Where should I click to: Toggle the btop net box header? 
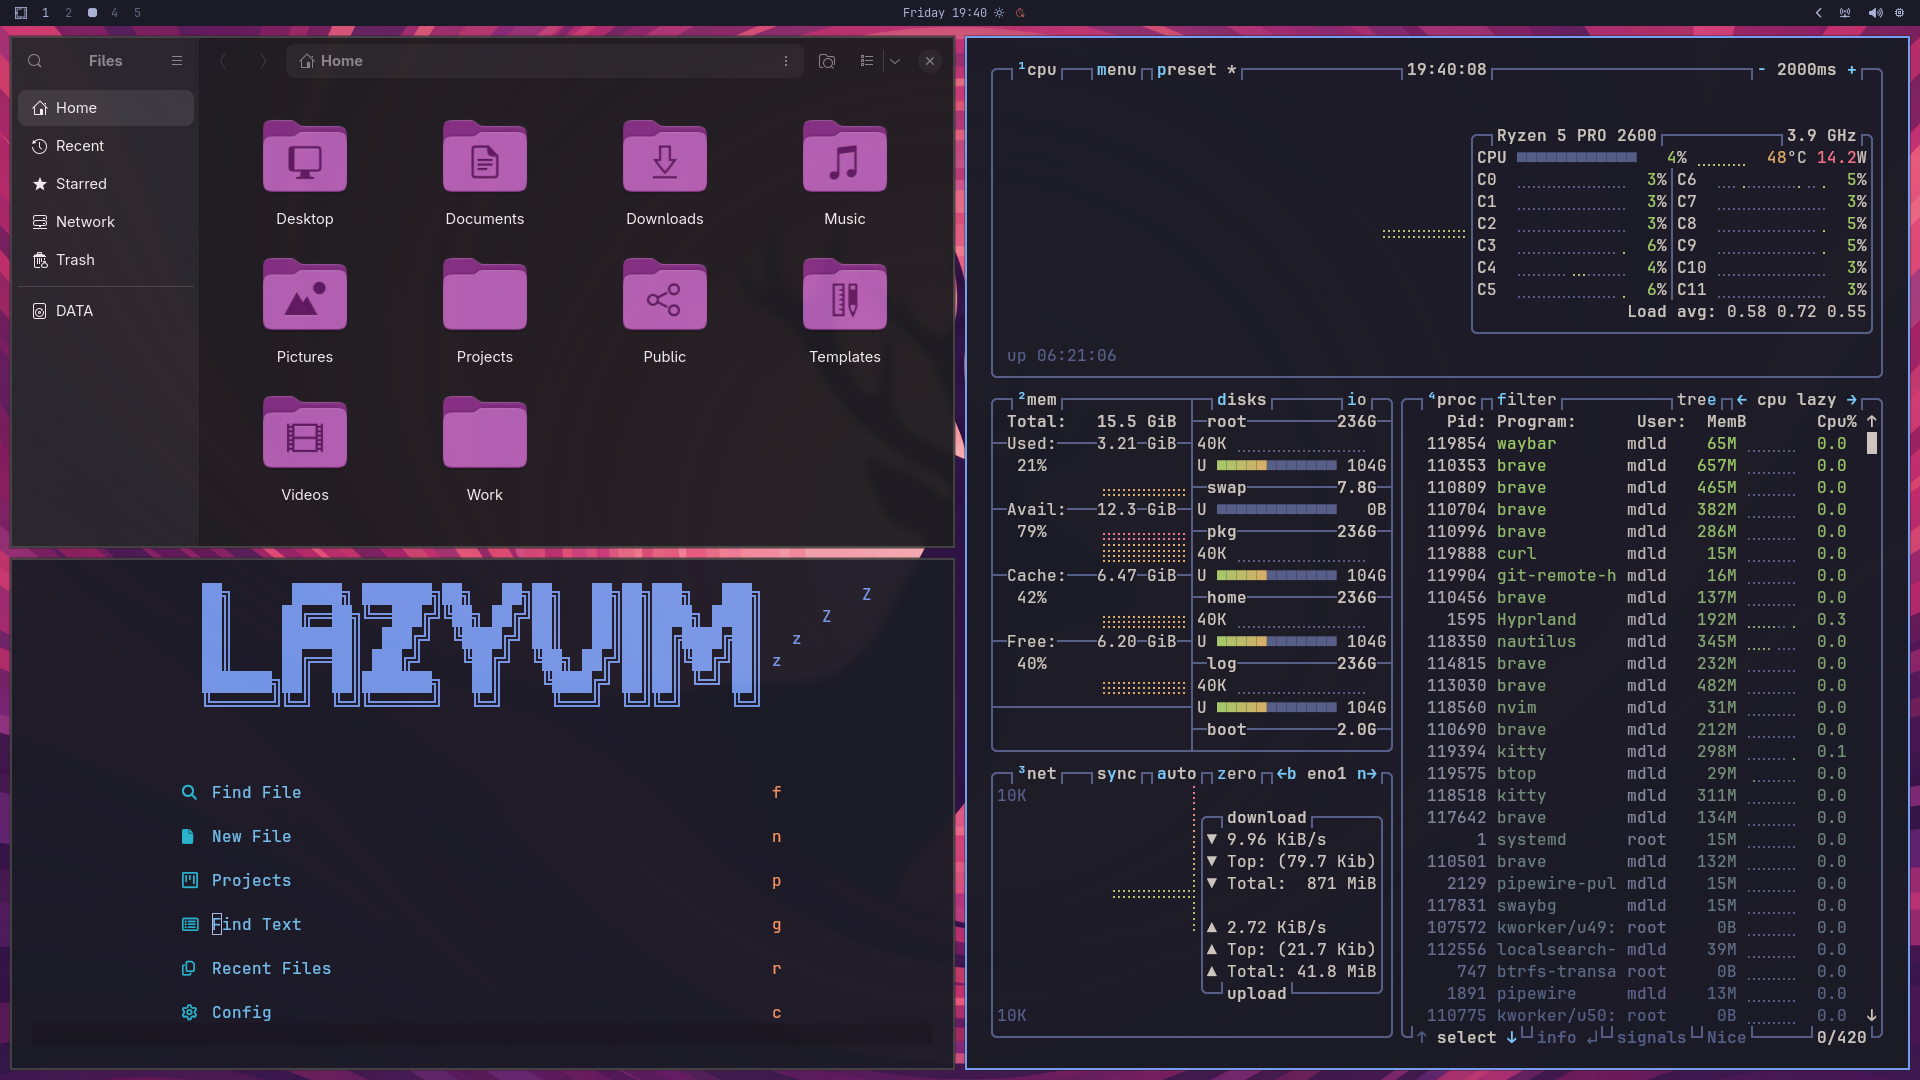point(1037,773)
